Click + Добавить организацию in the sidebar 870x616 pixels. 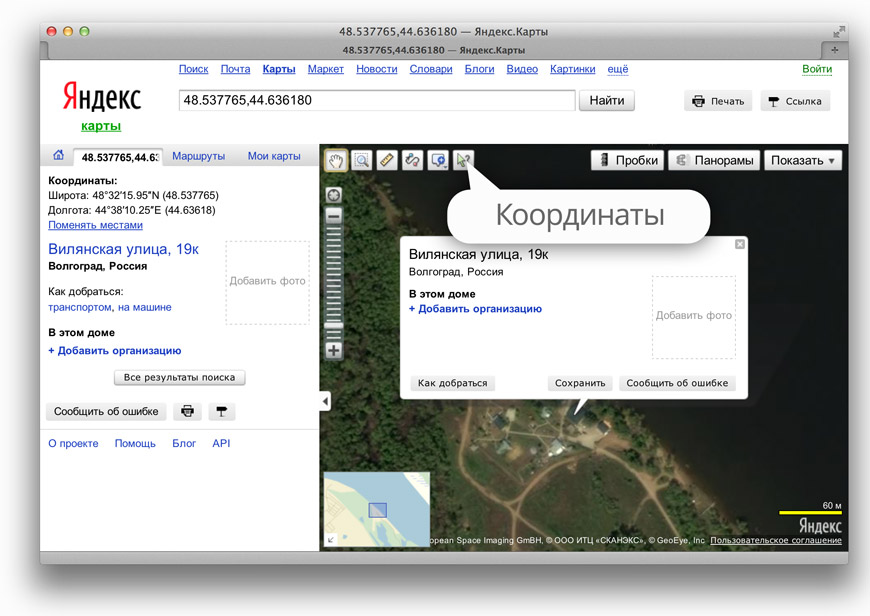115,351
